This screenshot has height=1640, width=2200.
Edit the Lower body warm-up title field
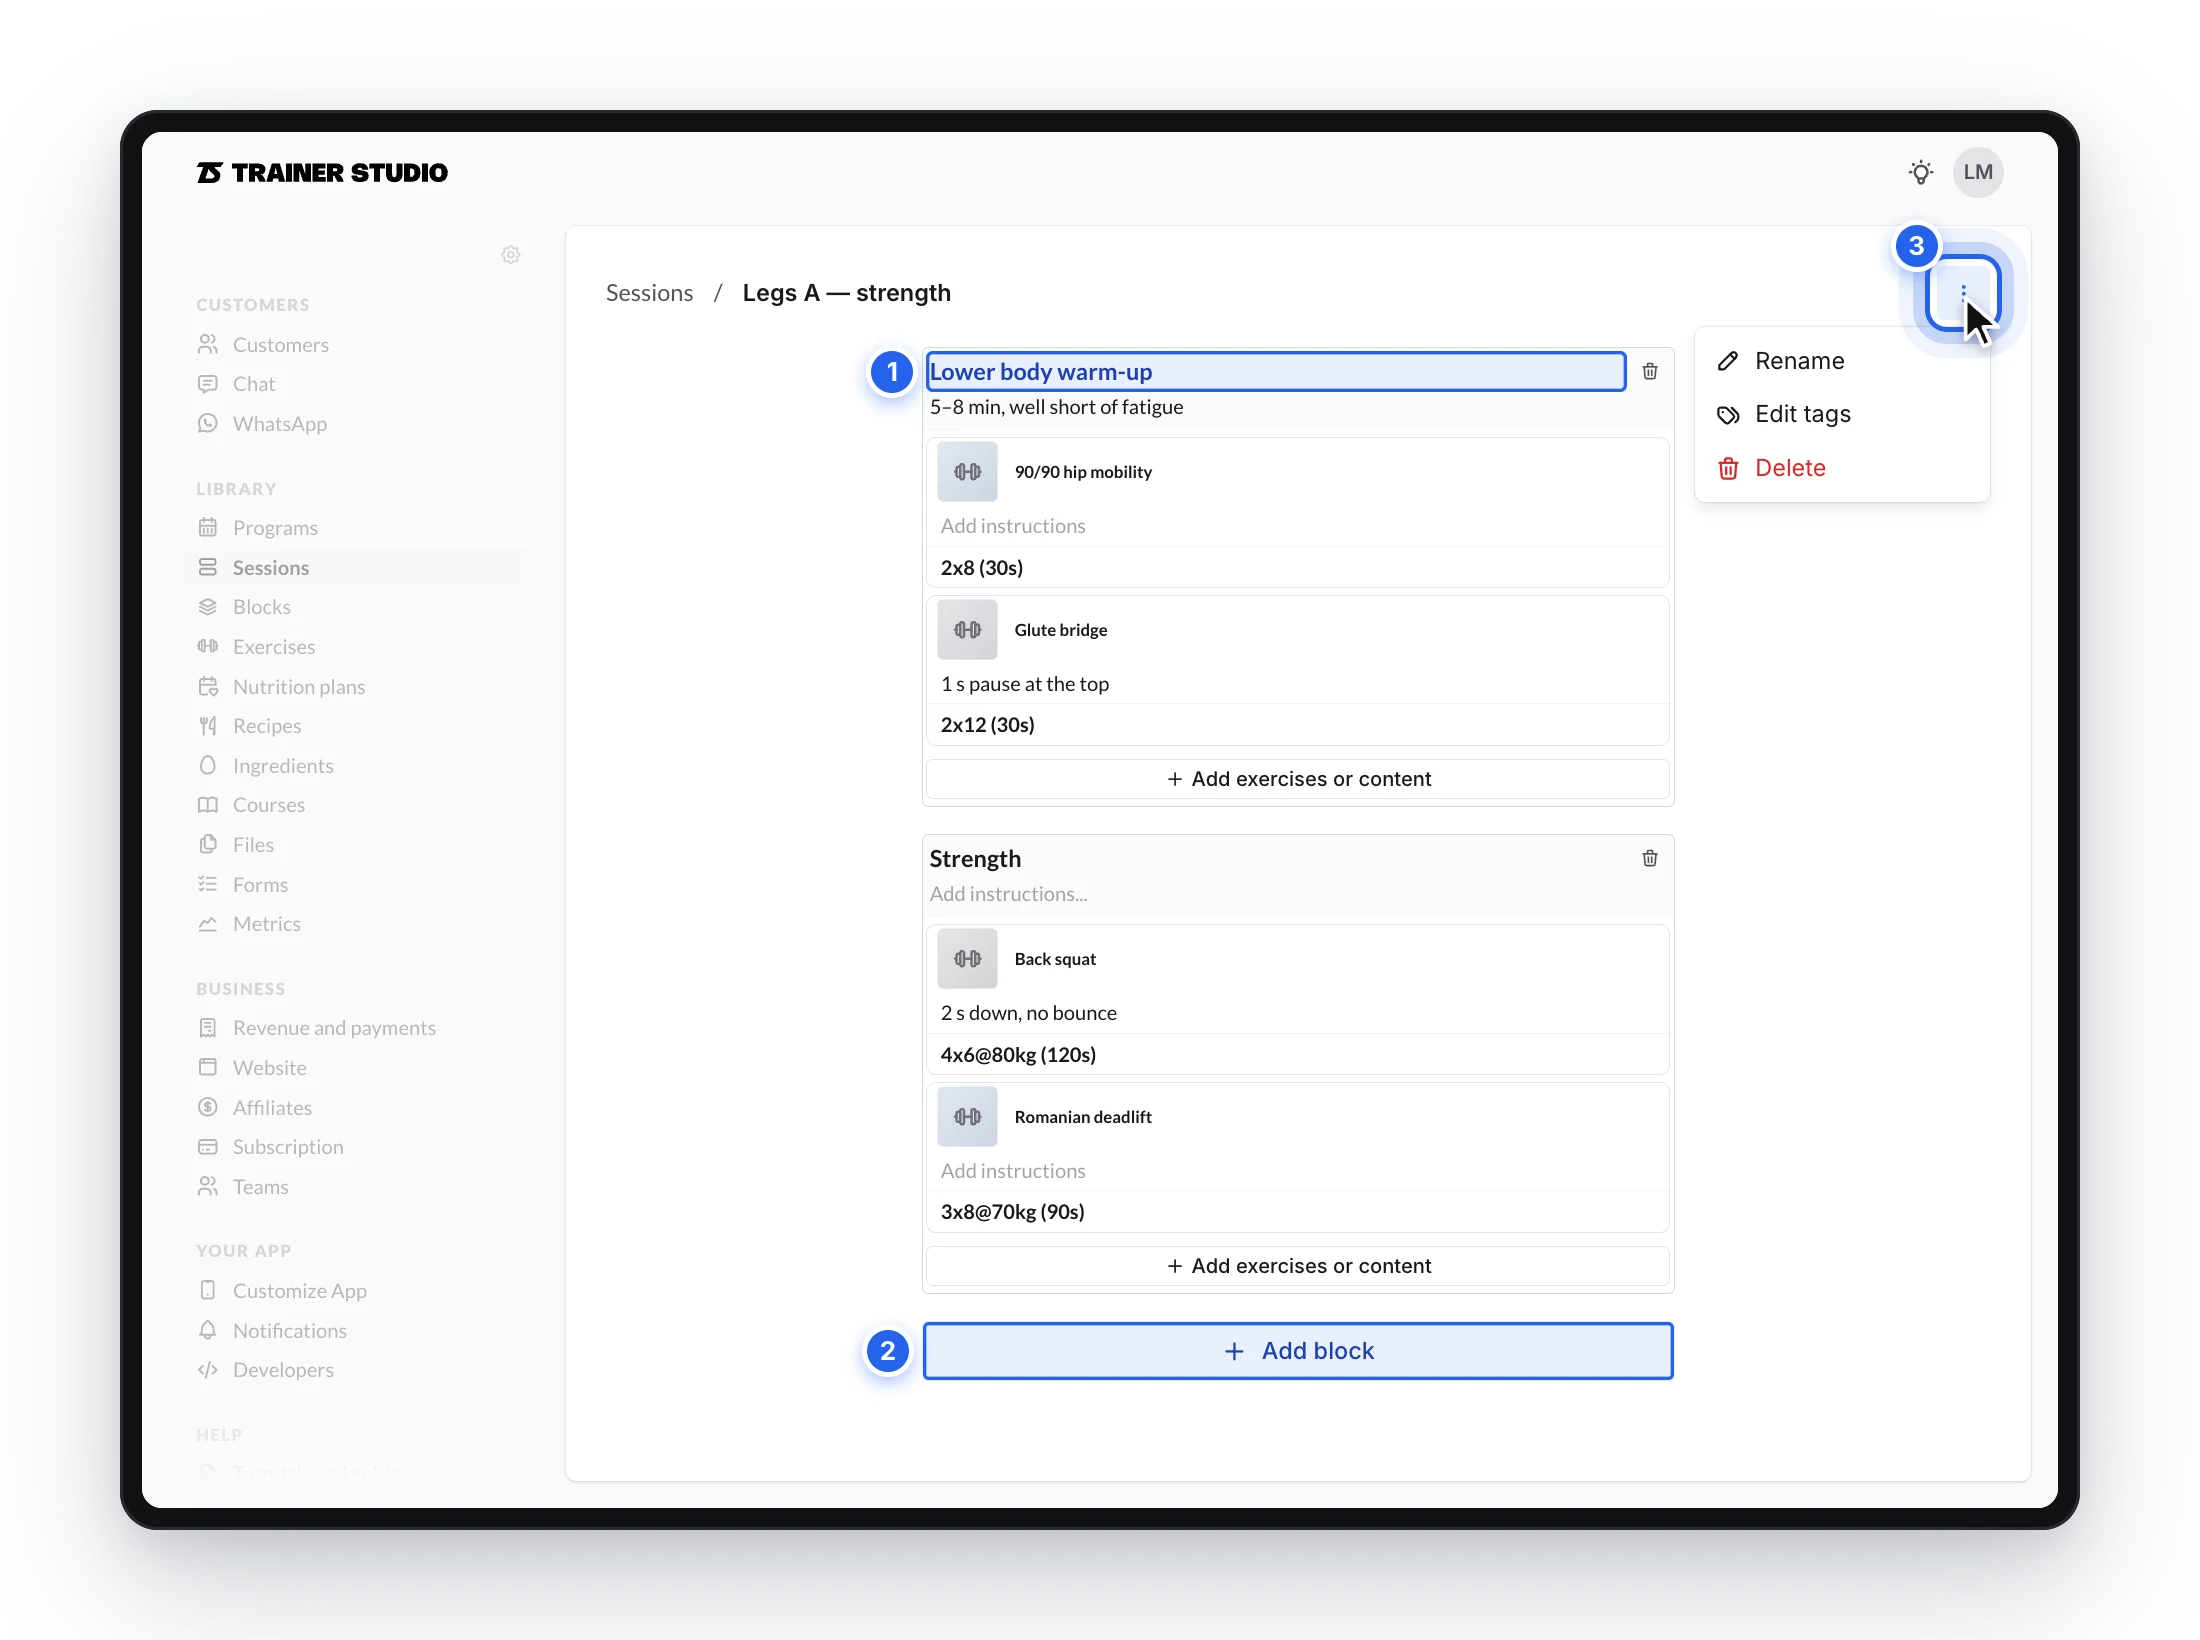(x=1275, y=371)
